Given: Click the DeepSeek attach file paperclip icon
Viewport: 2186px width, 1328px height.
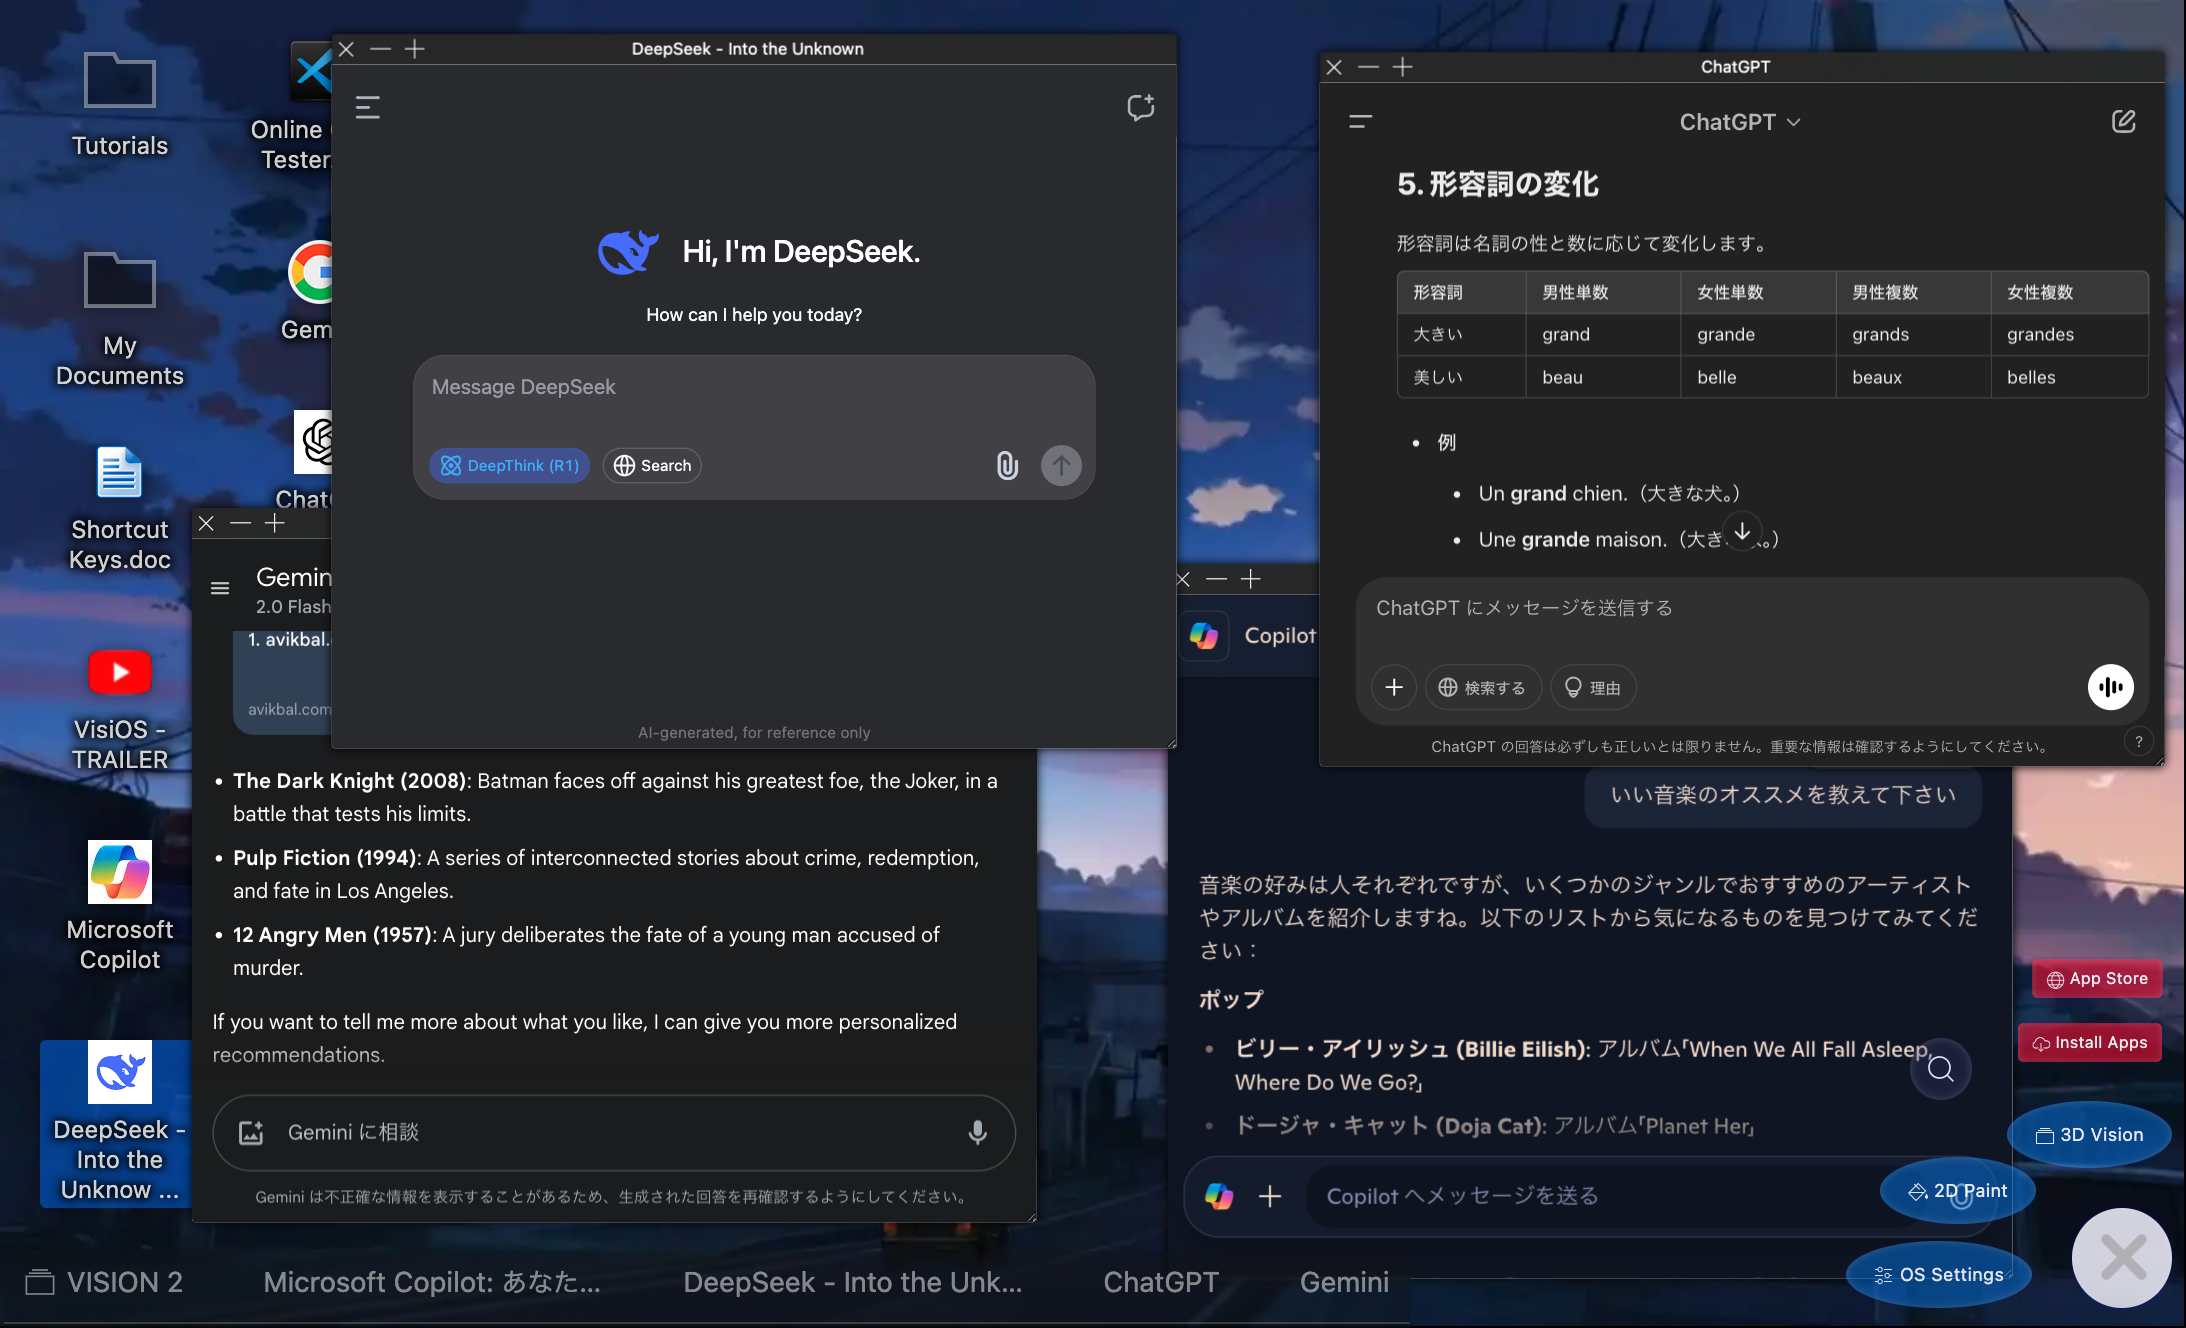Looking at the screenshot, I should pos(1007,466).
